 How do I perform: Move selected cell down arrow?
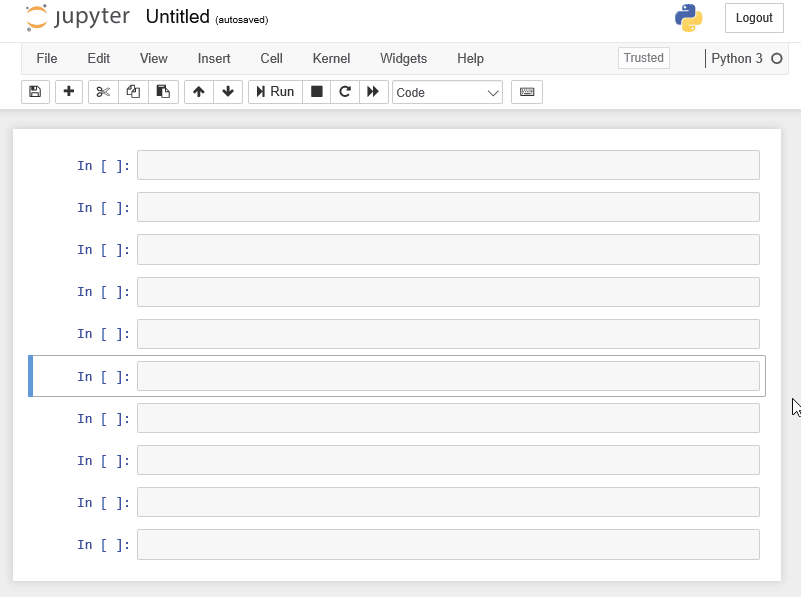pyautogui.click(x=228, y=92)
